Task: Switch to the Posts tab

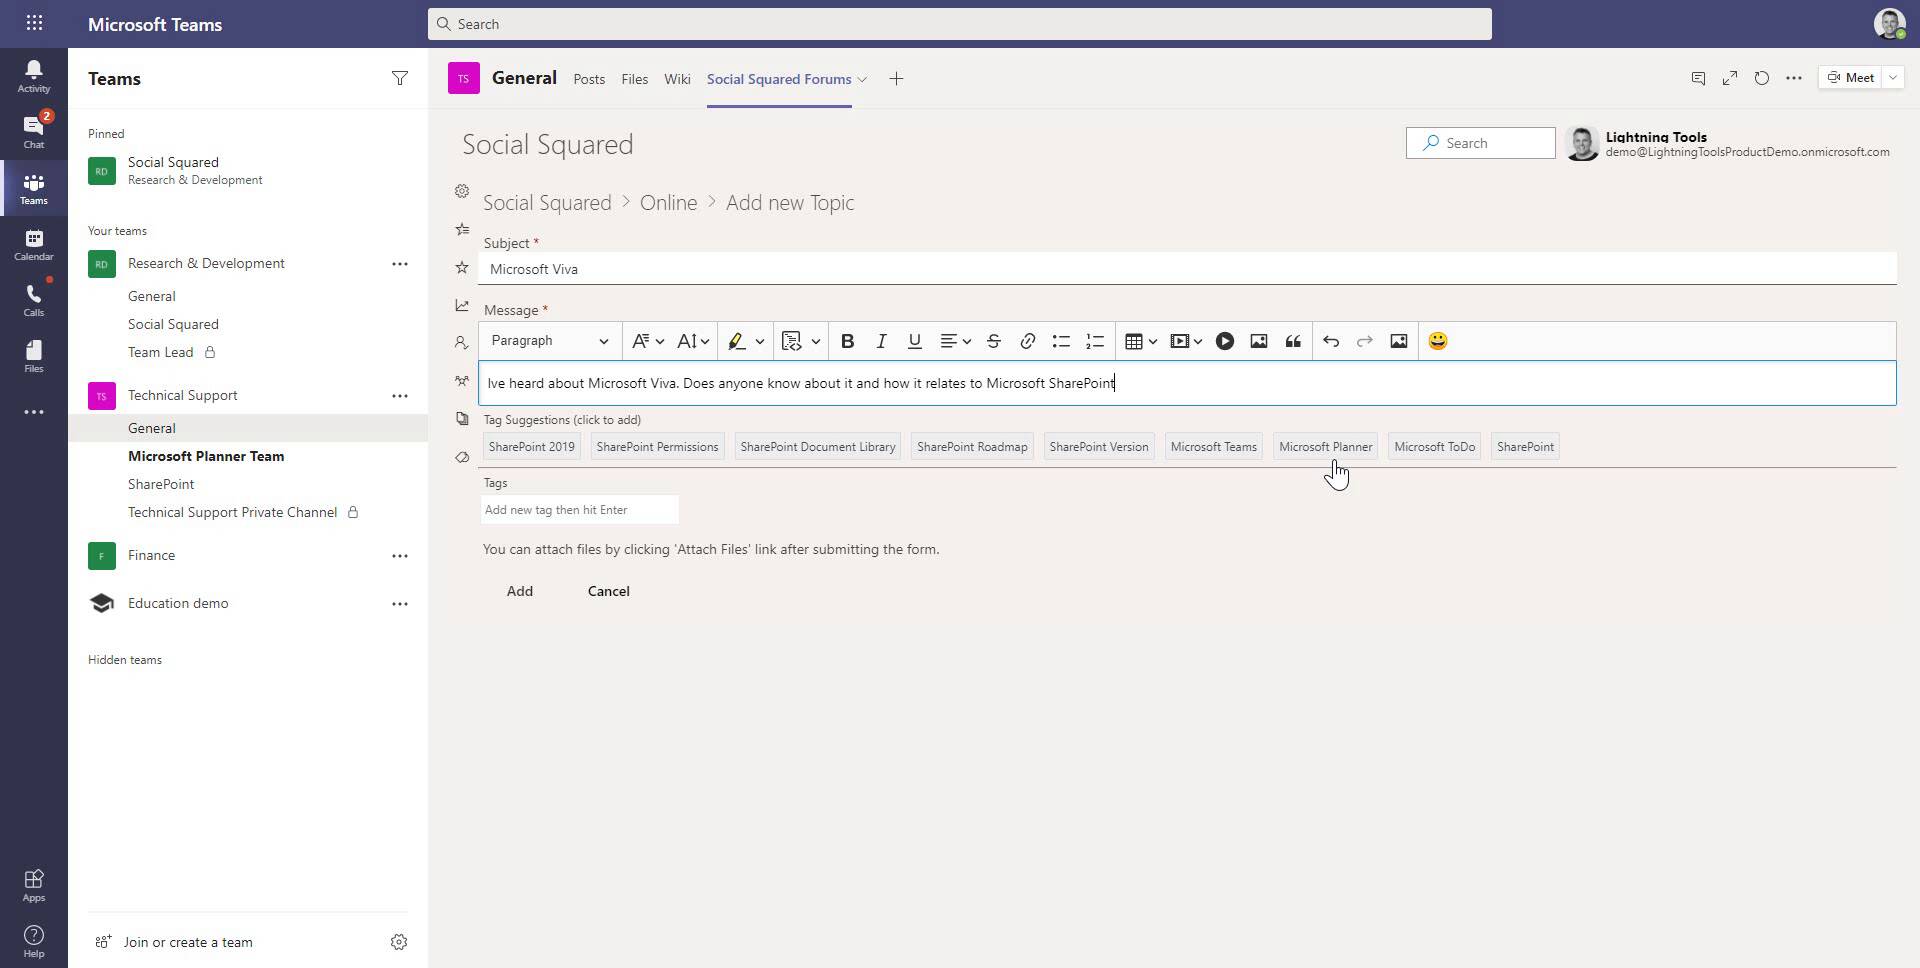Action: [589, 79]
